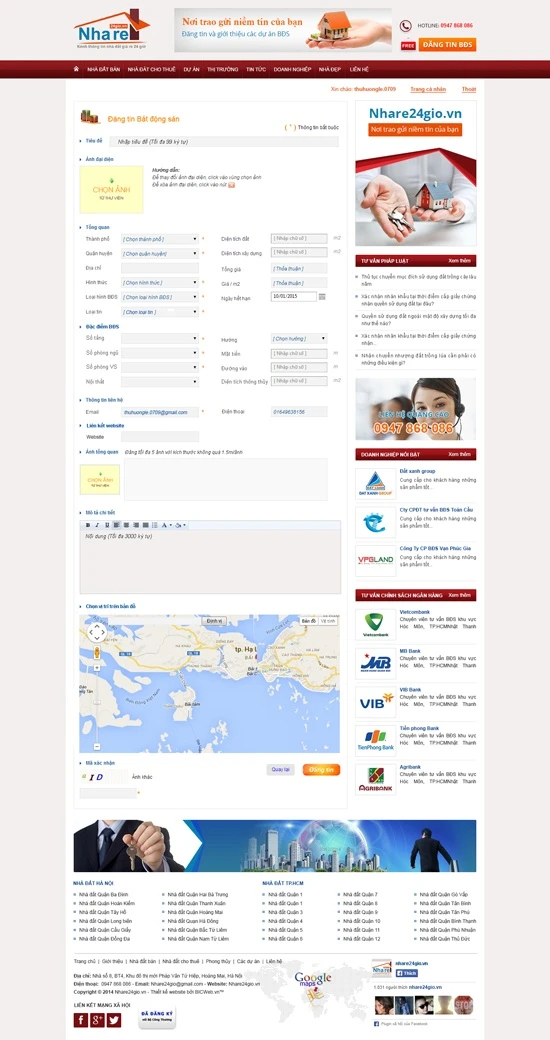This screenshot has width=550, height=1040.
Task: Click ĐĂNG TIN BĐS button in header
Action: point(447,44)
